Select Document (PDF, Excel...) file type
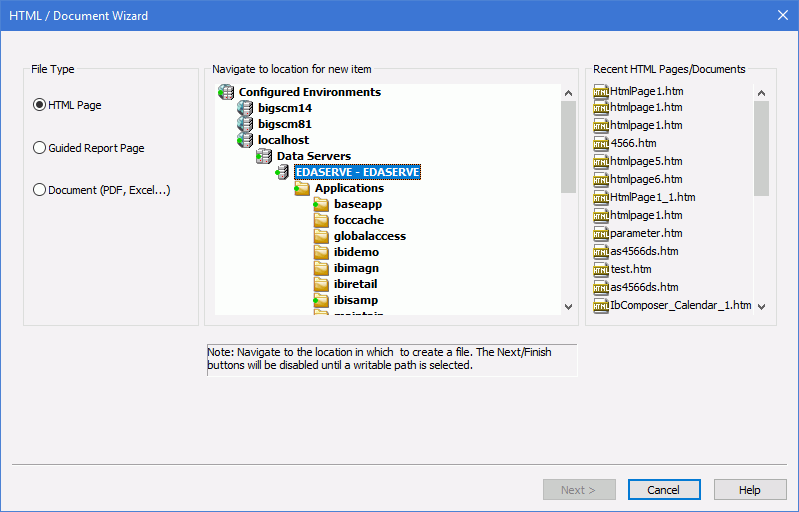799x512 pixels. 40,190
